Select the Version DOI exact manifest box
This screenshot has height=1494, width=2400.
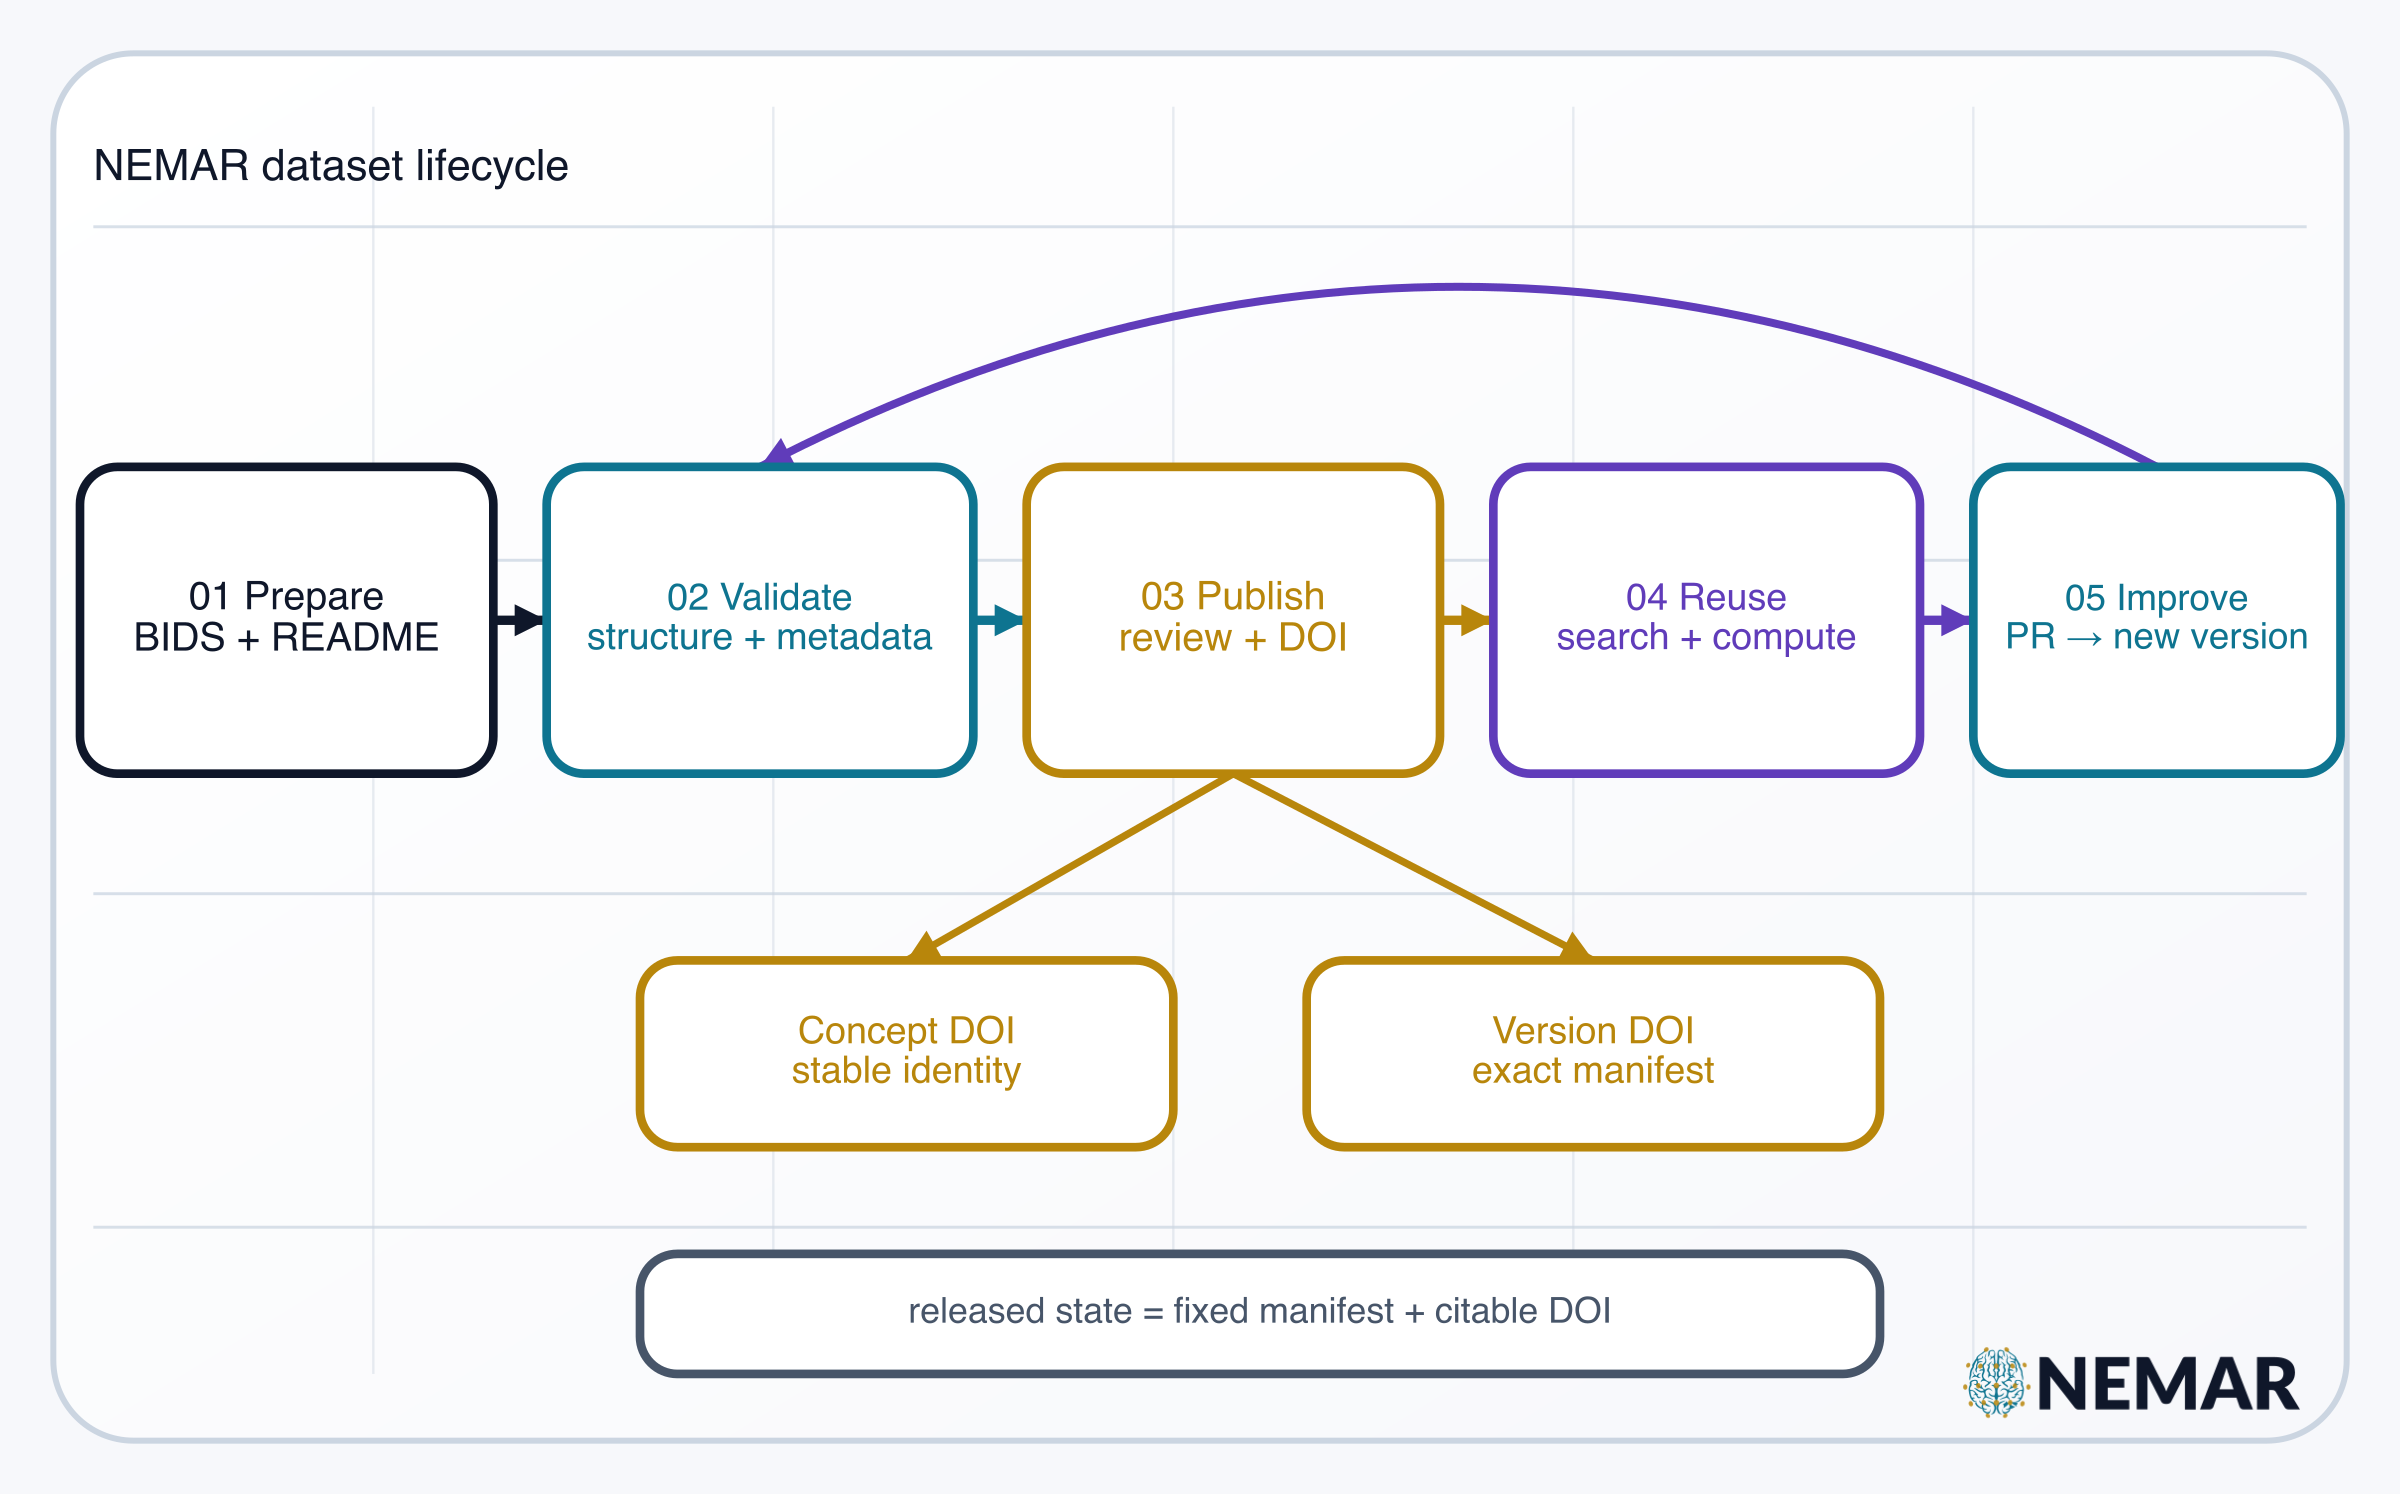click(1593, 1054)
